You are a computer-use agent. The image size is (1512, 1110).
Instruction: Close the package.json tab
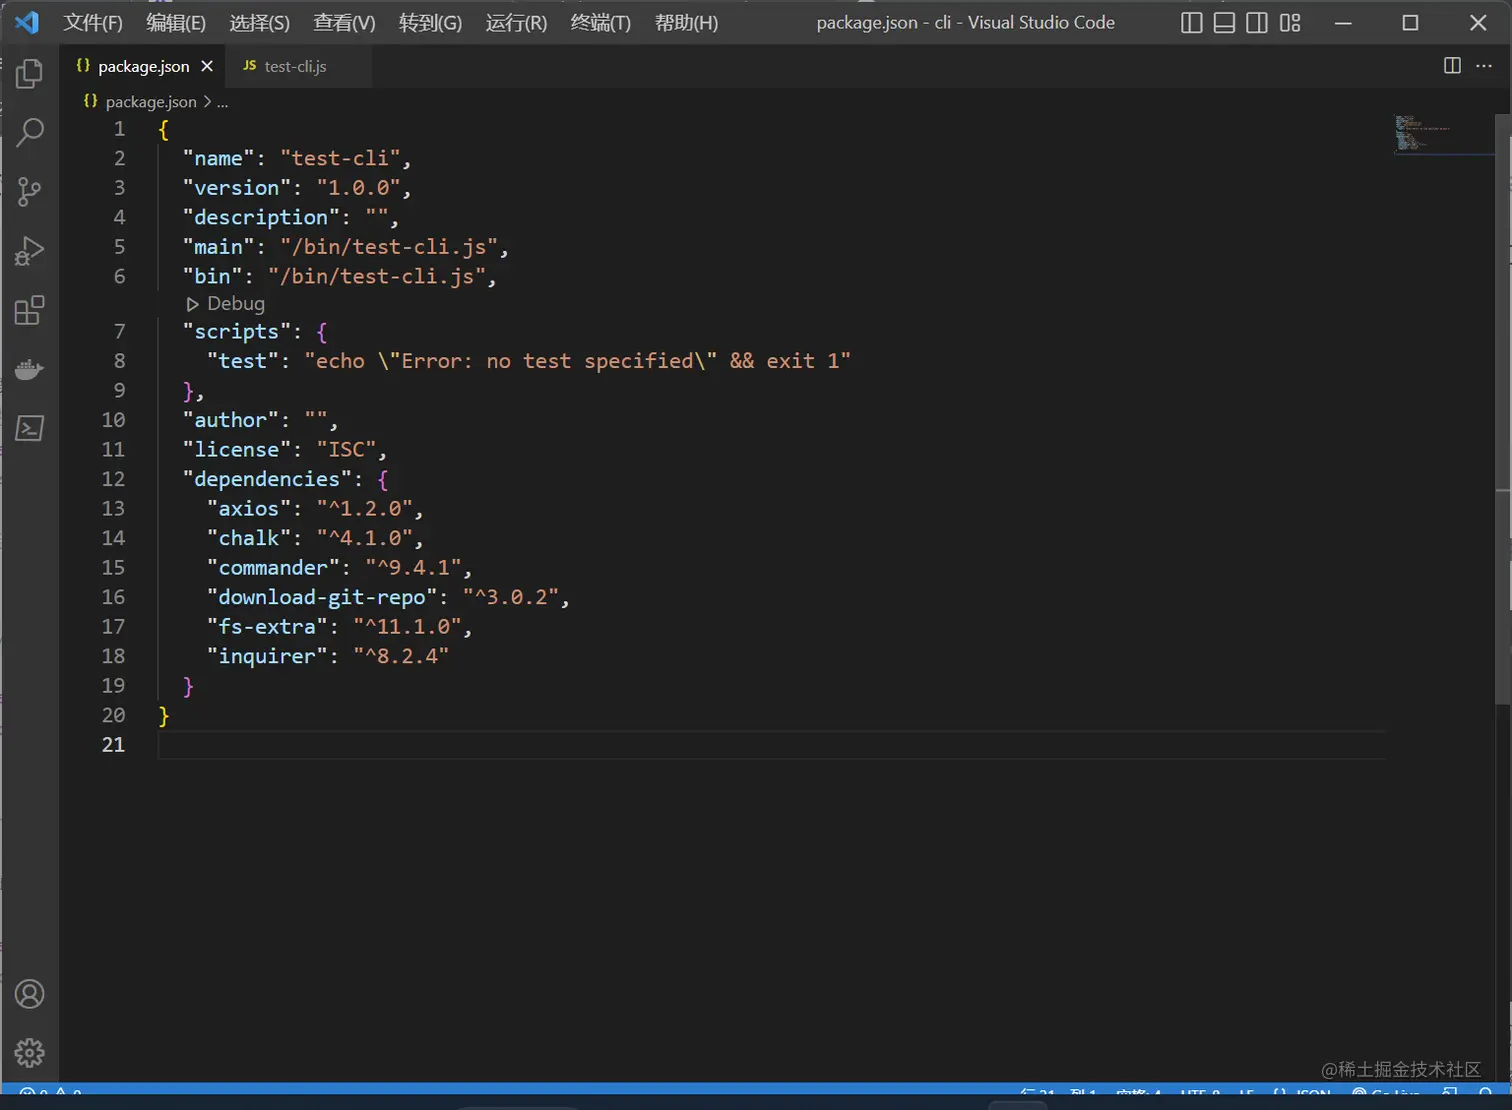[207, 66]
